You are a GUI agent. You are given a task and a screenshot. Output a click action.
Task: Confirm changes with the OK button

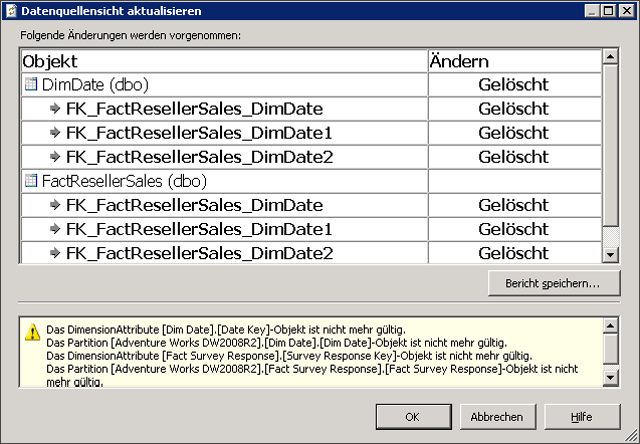412,416
